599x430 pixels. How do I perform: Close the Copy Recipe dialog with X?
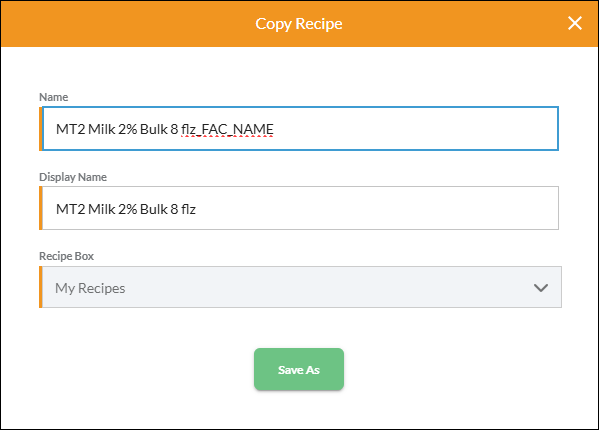click(x=575, y=23)
